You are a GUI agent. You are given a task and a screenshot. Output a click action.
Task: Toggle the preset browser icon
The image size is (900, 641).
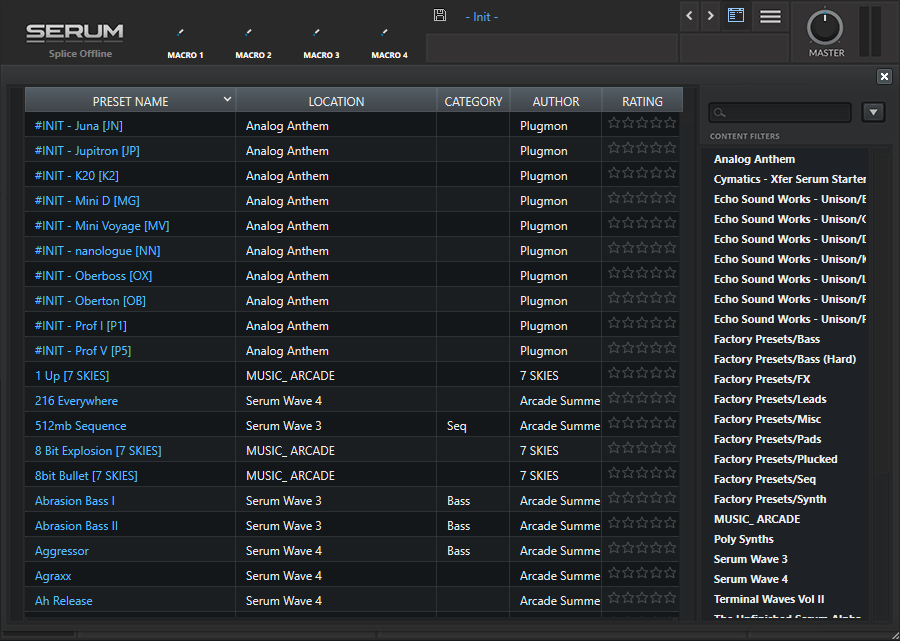coord(736,15)
